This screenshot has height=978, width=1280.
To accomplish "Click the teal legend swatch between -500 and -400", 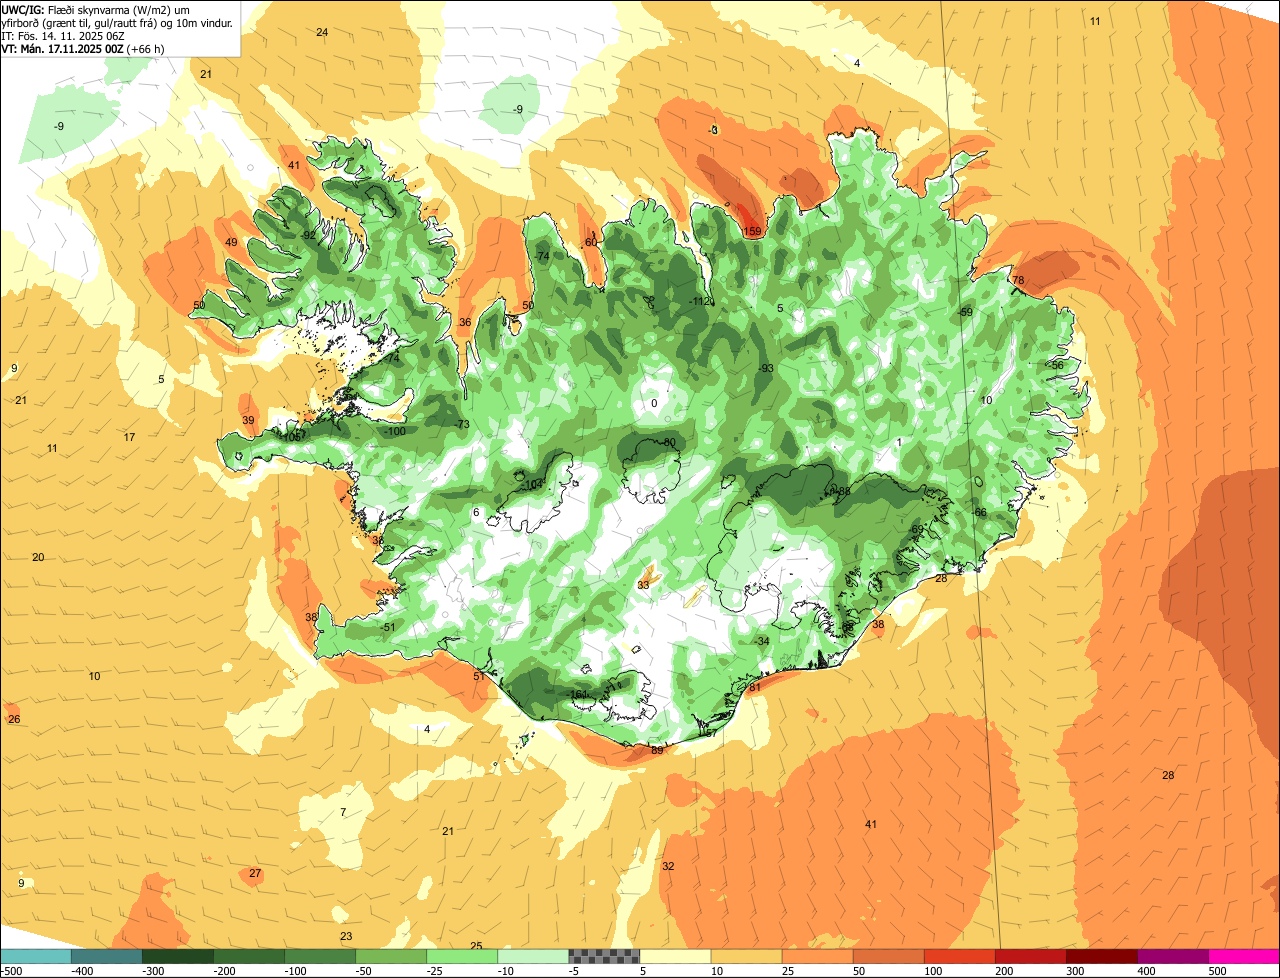I will tap(35, 956).
